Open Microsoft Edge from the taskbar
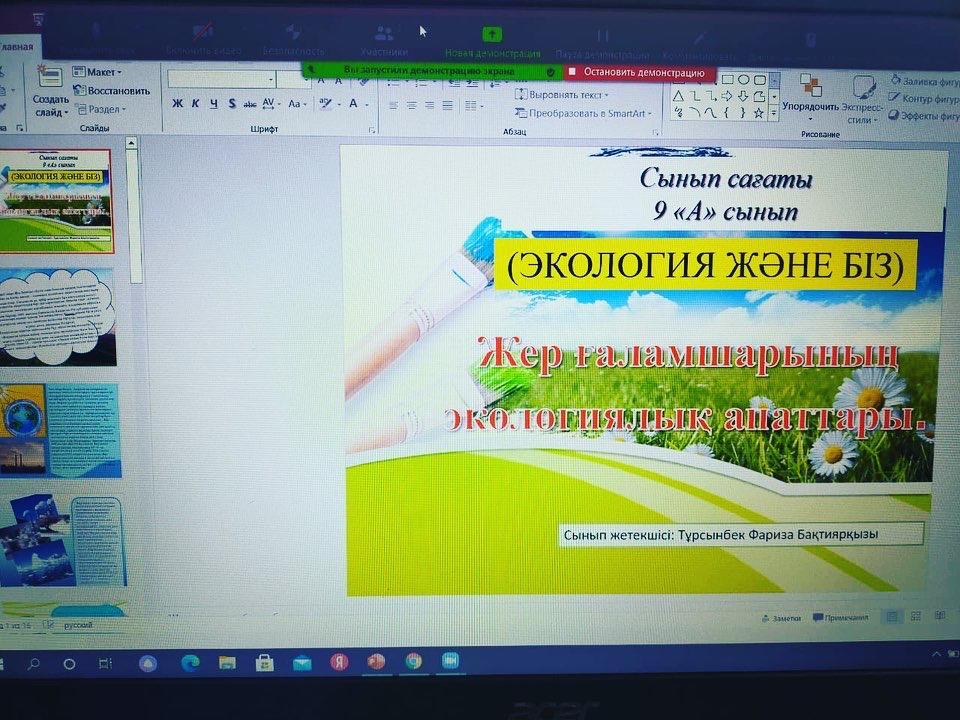The image size is (960, 720). point(190,662)
